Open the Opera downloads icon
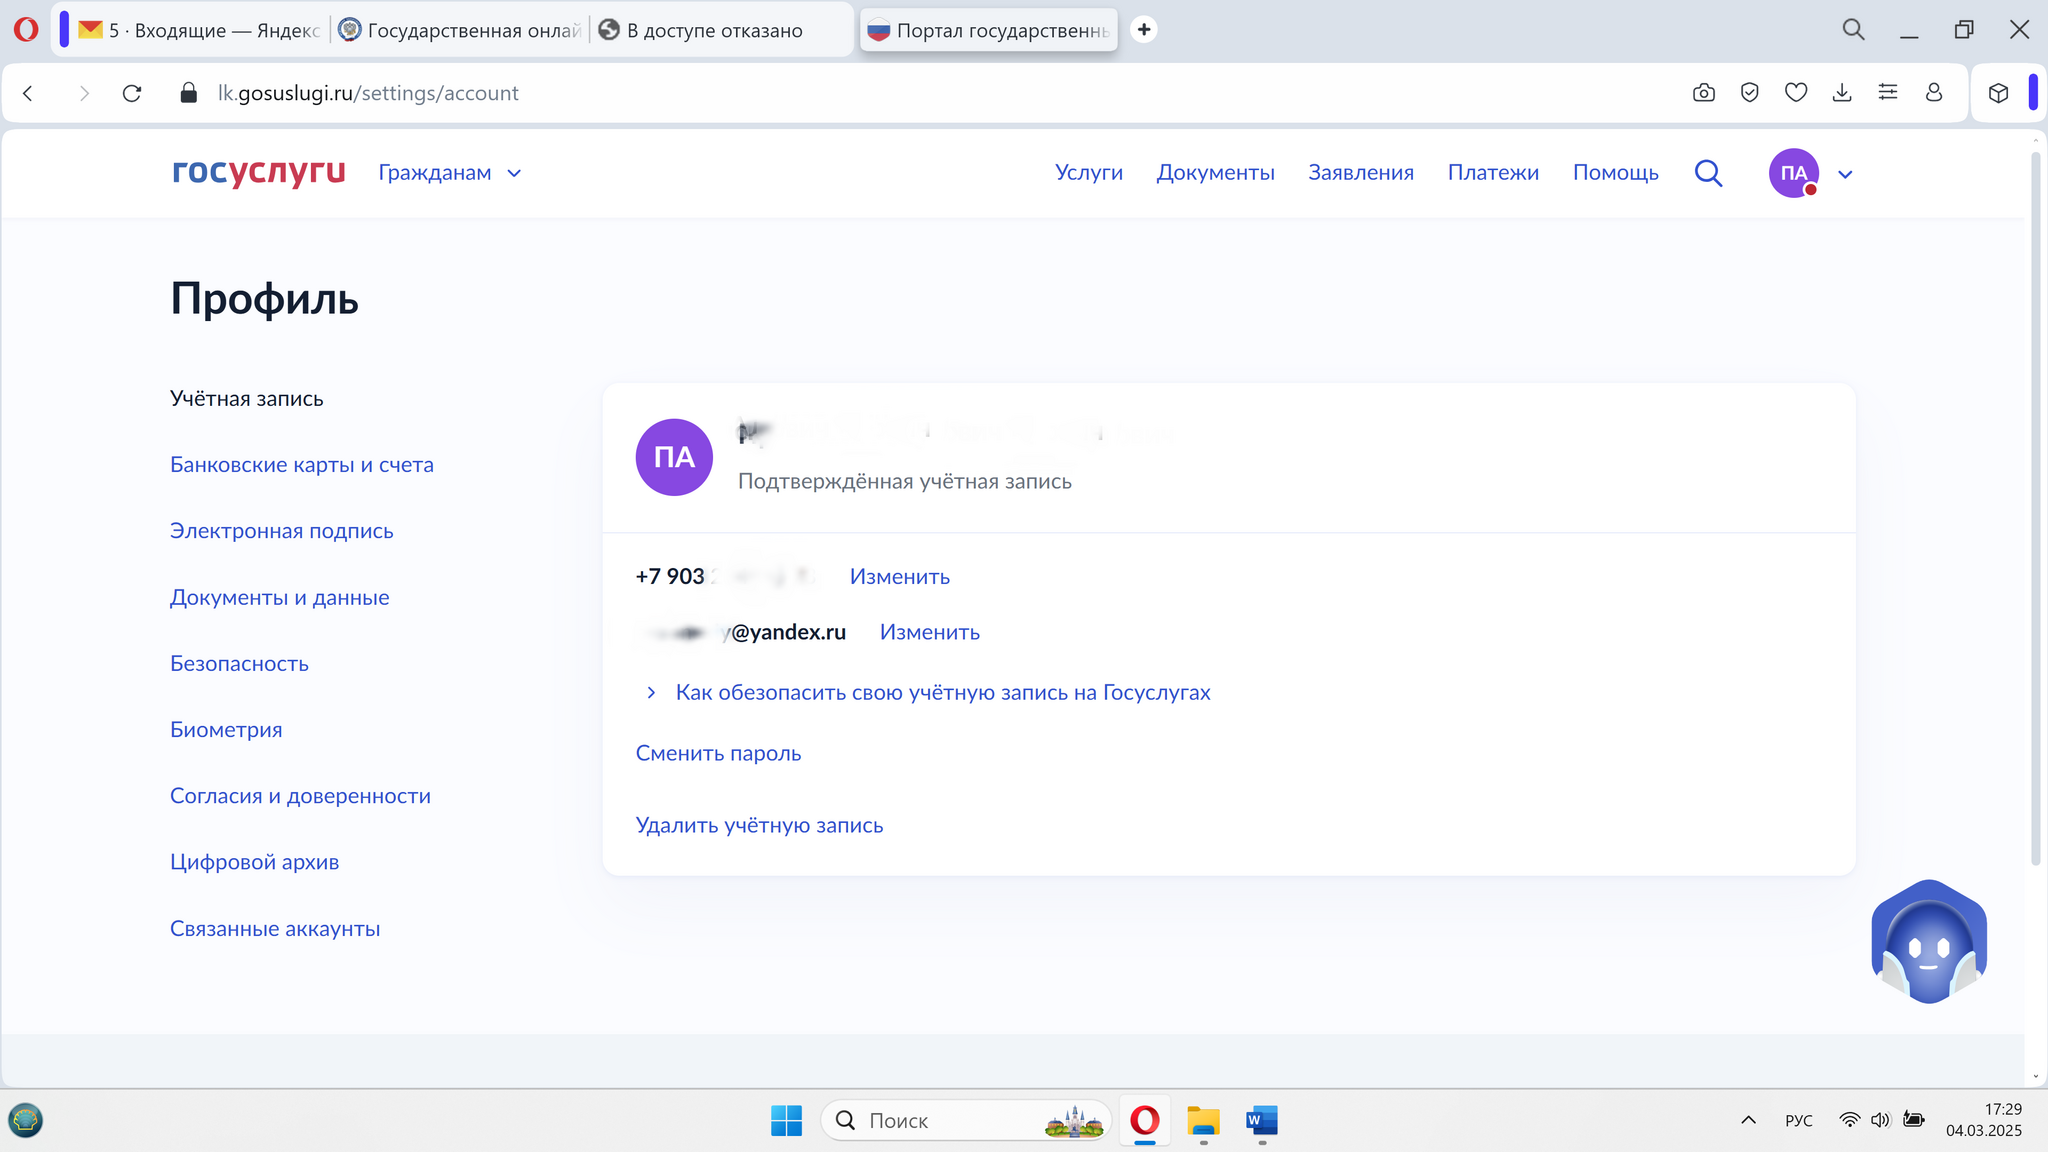This screenshot has height=1152, width=2048. 1841,93
